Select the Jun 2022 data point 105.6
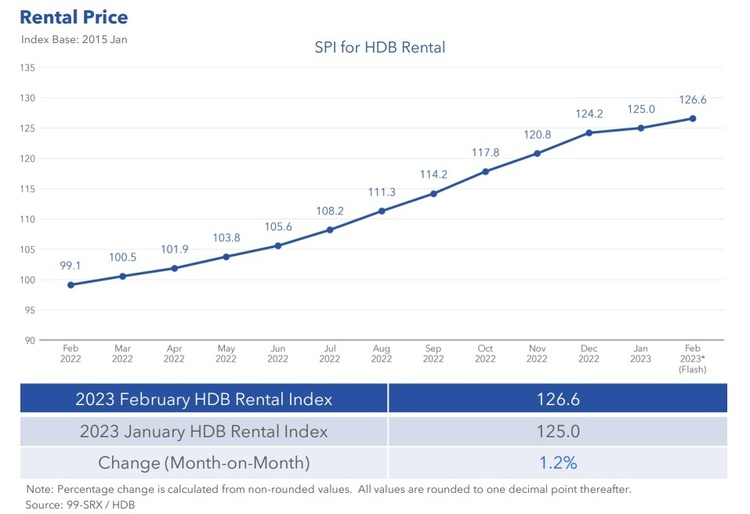 278,246
